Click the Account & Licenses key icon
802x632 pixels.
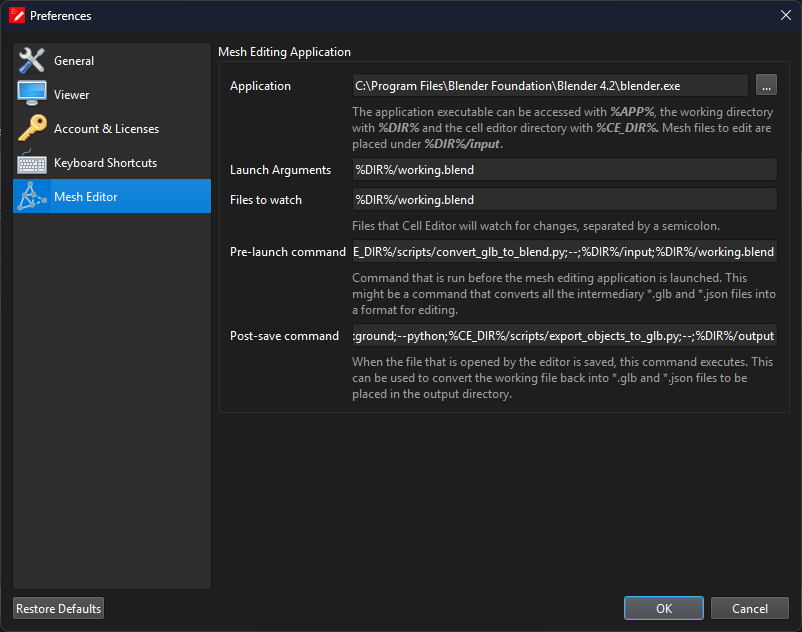point(32,128)
